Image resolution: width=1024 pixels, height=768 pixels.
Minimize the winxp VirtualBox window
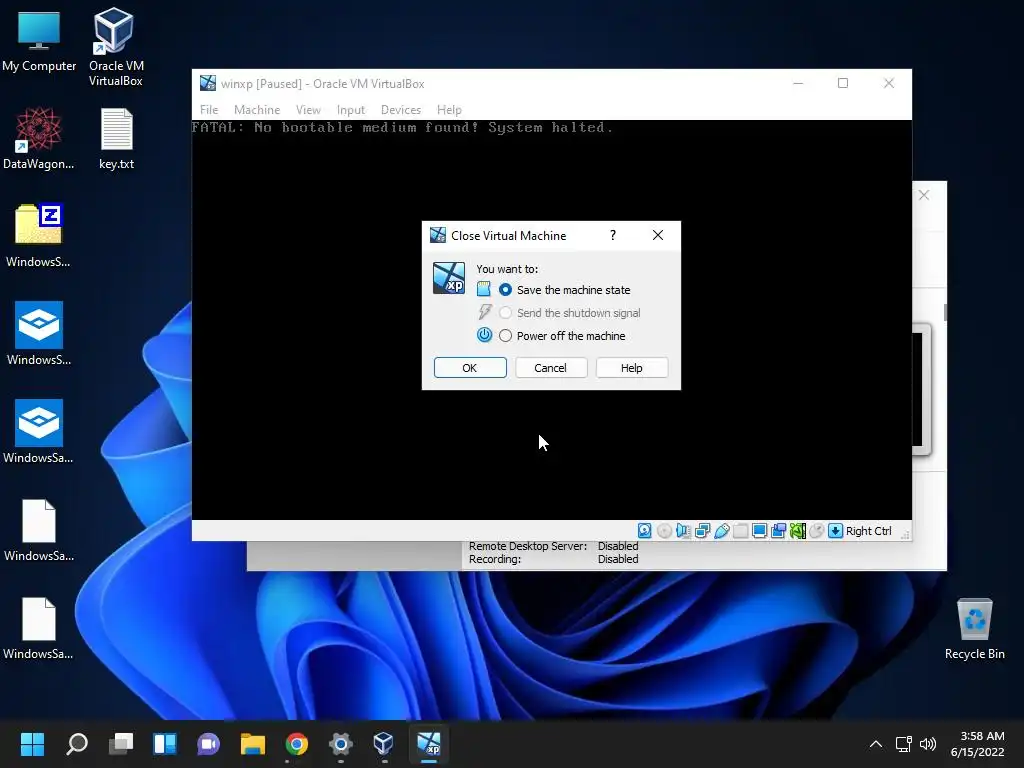coord(798,83)
